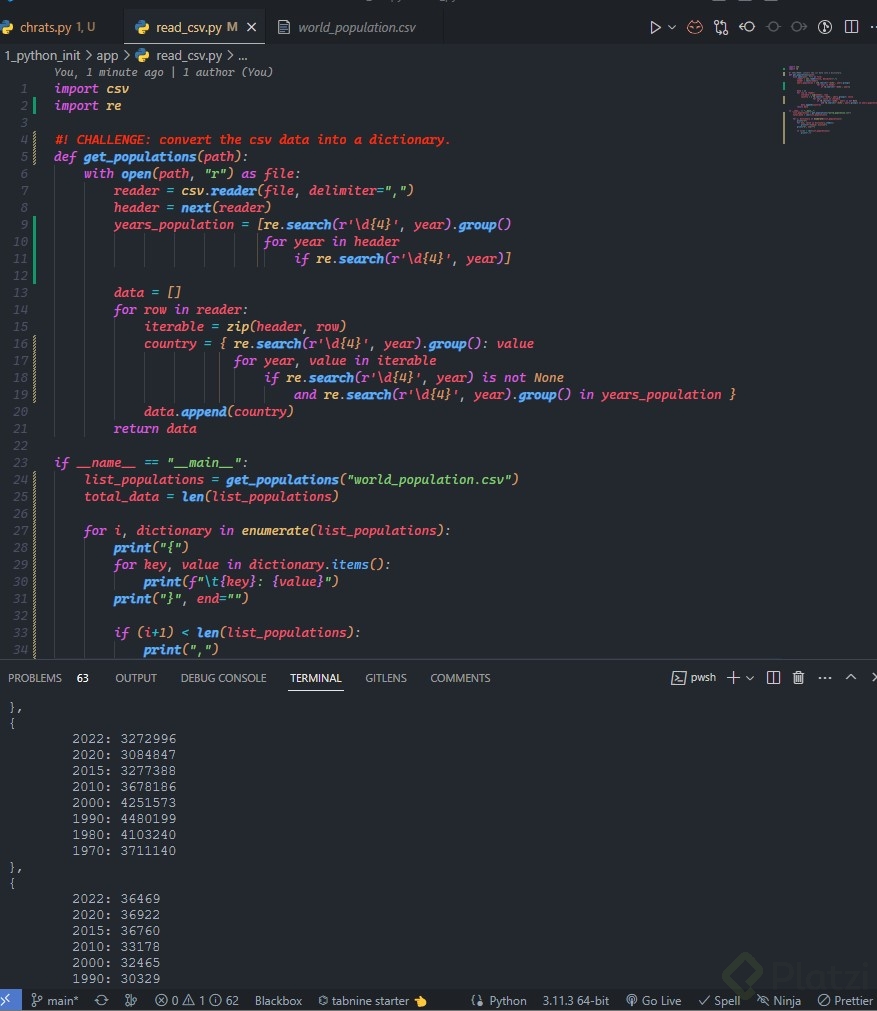Click '2022: 36469' terminal output
877x1011 pixels.
(116, 899)
